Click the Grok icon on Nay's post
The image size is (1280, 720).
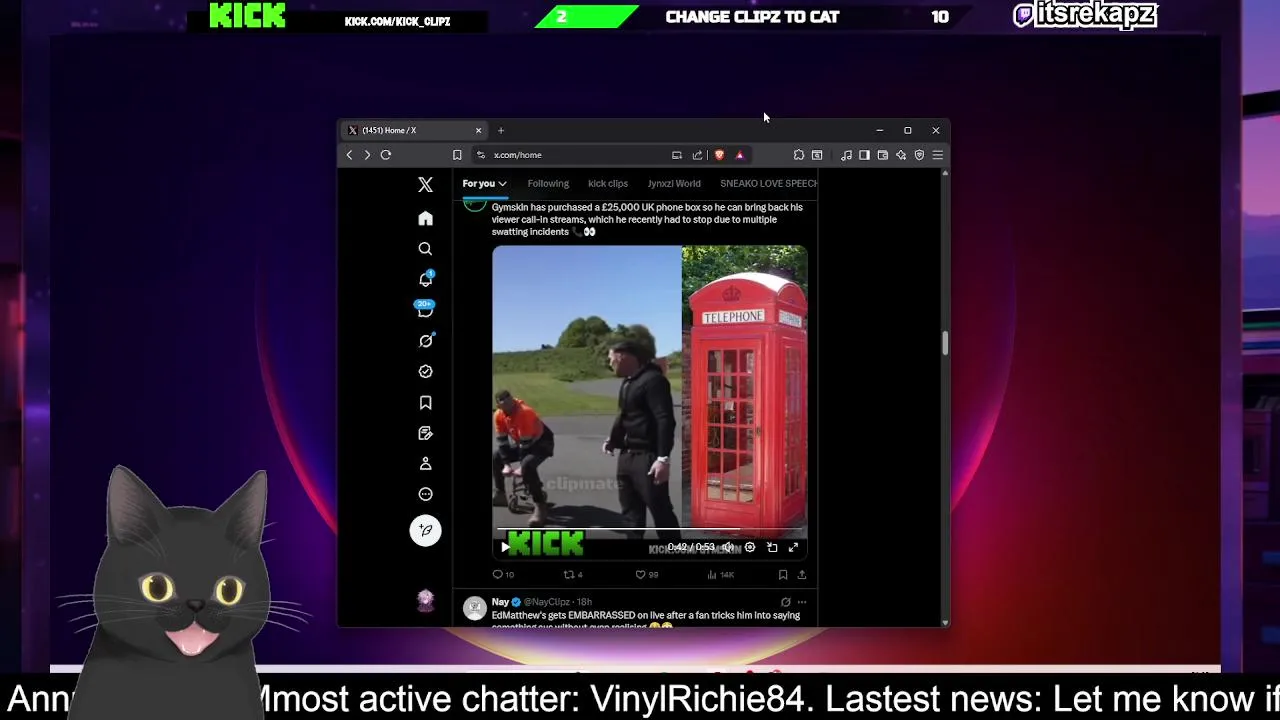[785, 602]
